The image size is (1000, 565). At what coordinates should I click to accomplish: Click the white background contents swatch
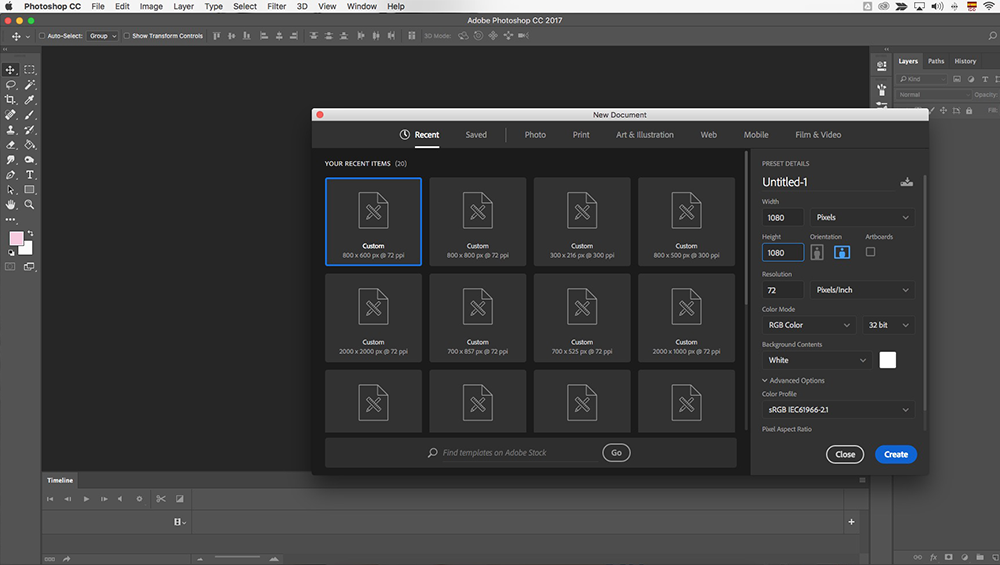[x=887, y=360]
